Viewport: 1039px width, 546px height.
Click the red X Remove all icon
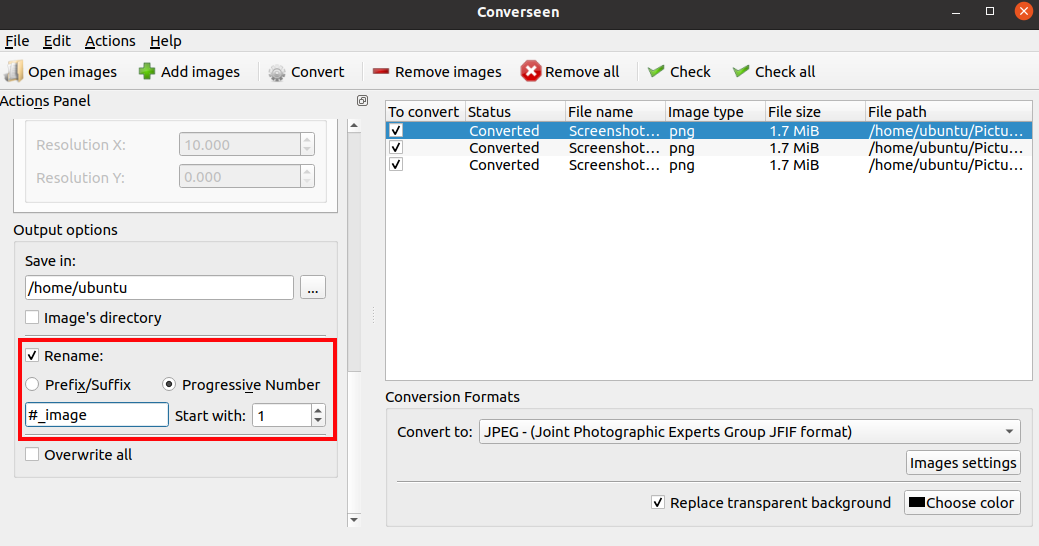coord(530,71)
